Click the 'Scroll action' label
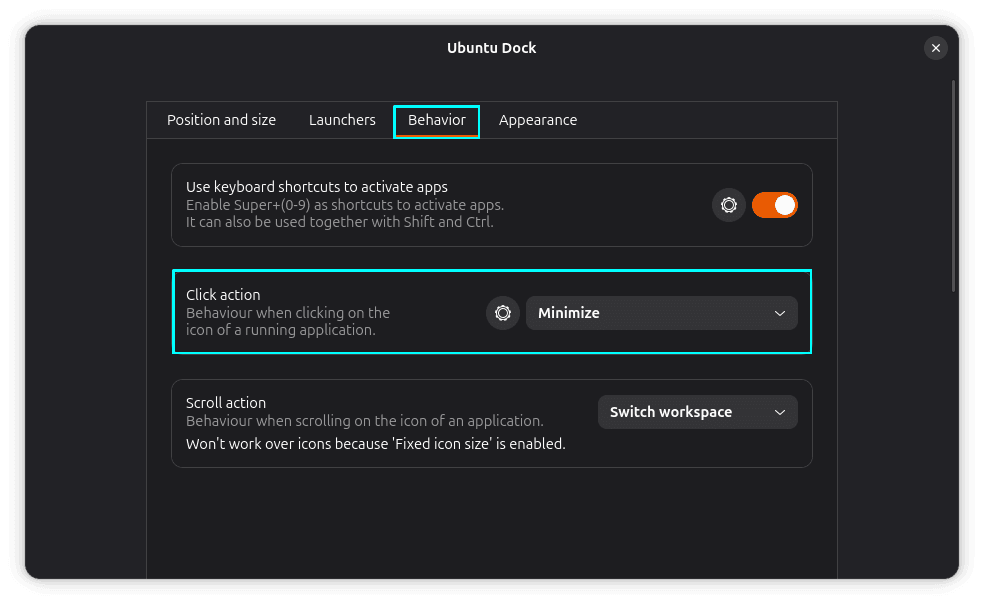 (226, 402)
